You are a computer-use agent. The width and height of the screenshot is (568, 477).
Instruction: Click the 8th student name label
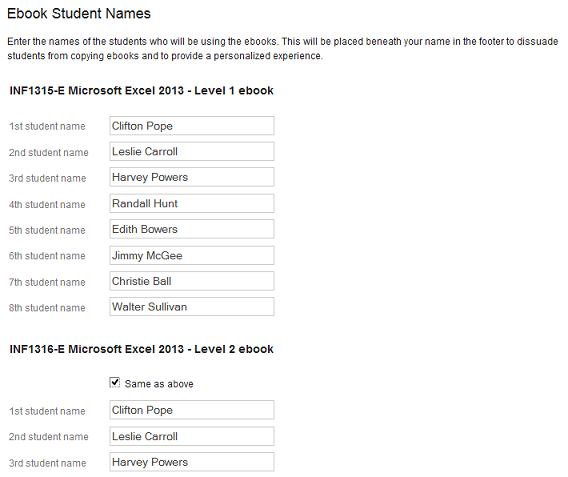point(47,308)
